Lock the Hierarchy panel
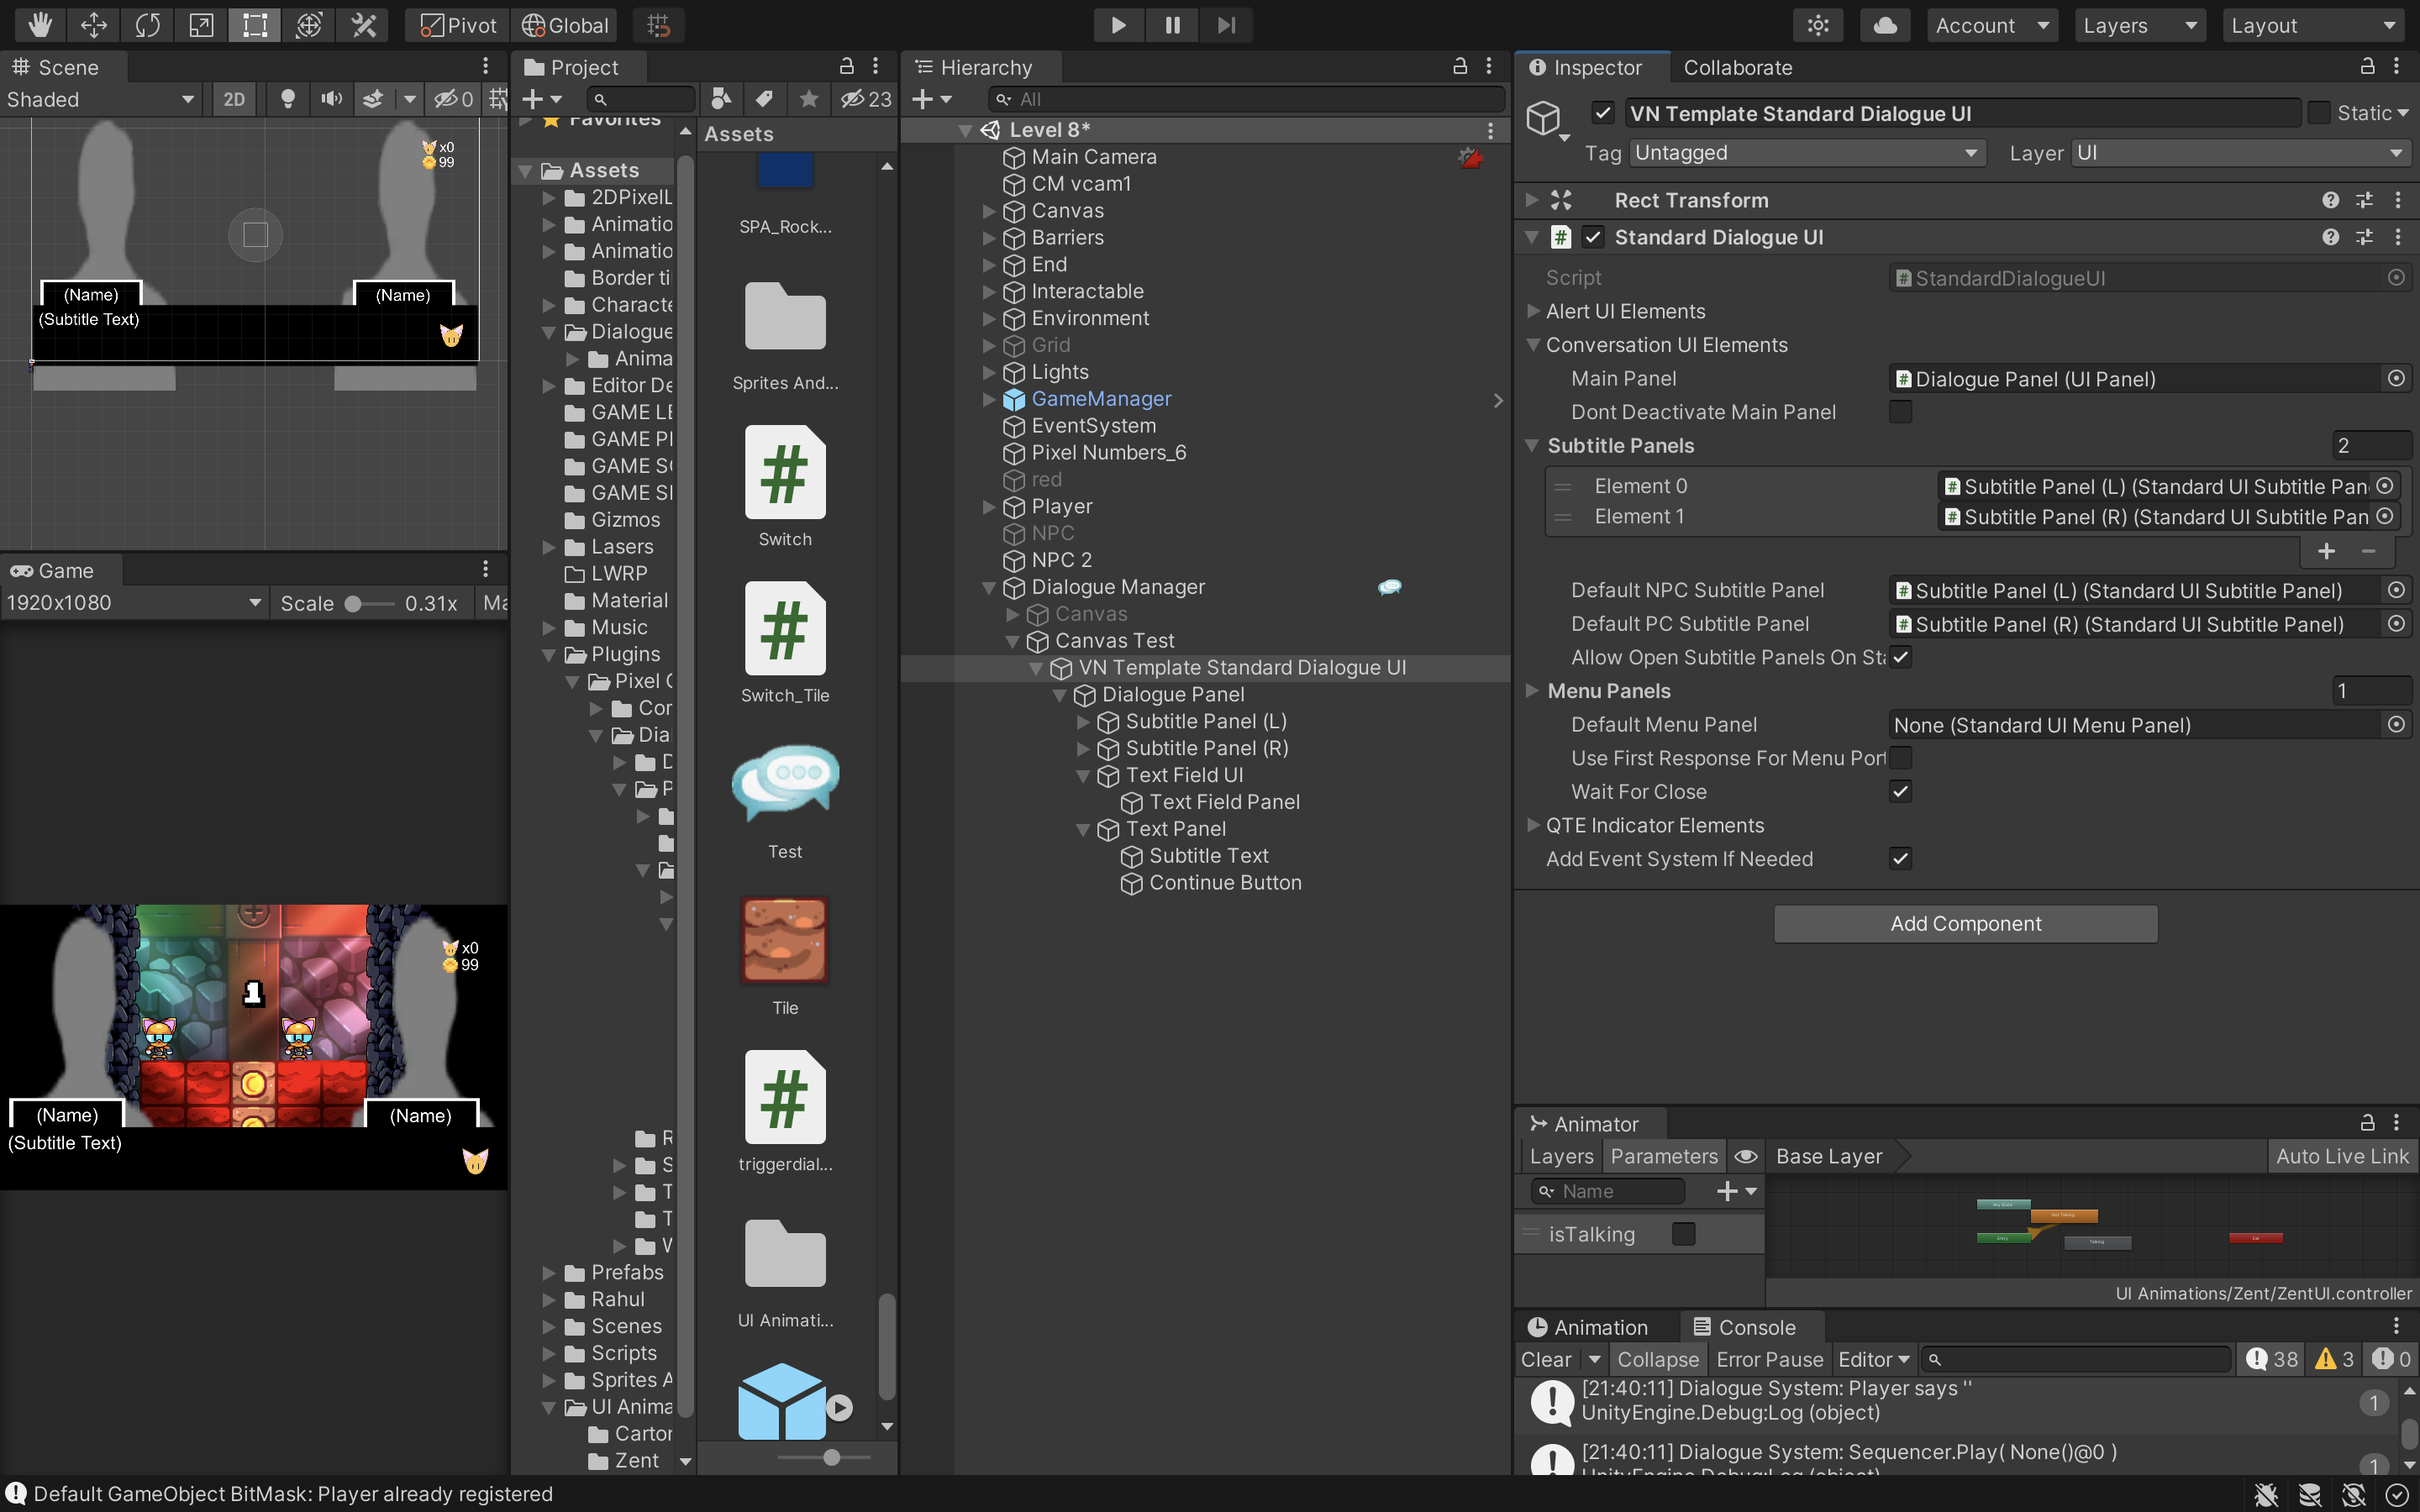 point(1459,66)
